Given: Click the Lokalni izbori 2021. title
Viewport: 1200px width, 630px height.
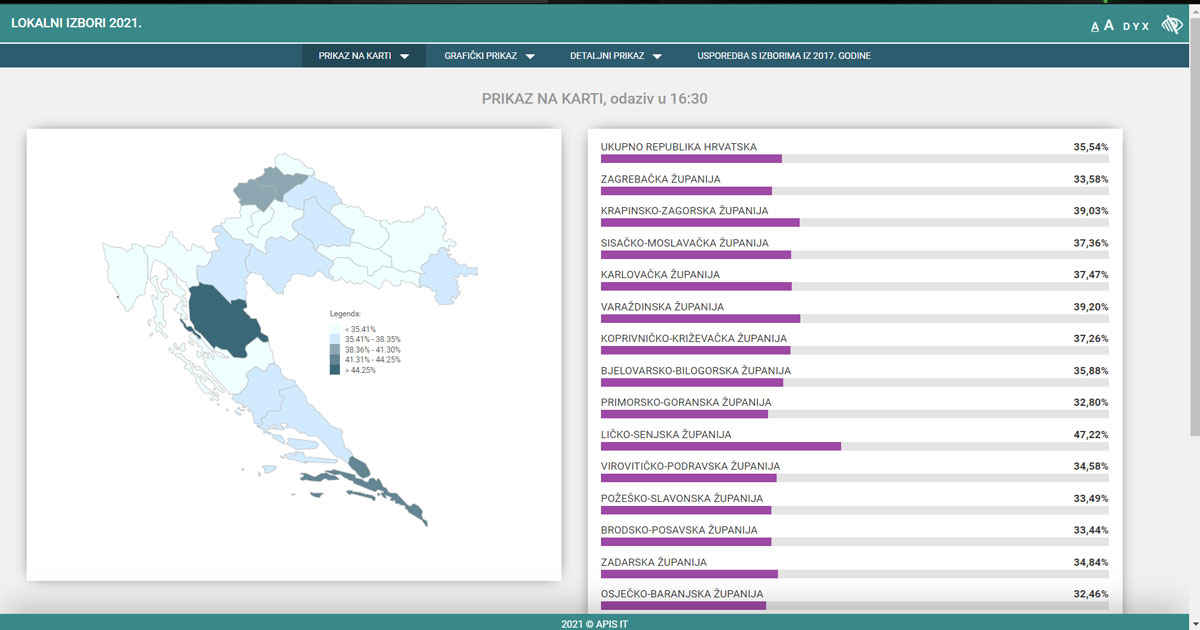Looking at the screenshot, I should pos(76,21).
